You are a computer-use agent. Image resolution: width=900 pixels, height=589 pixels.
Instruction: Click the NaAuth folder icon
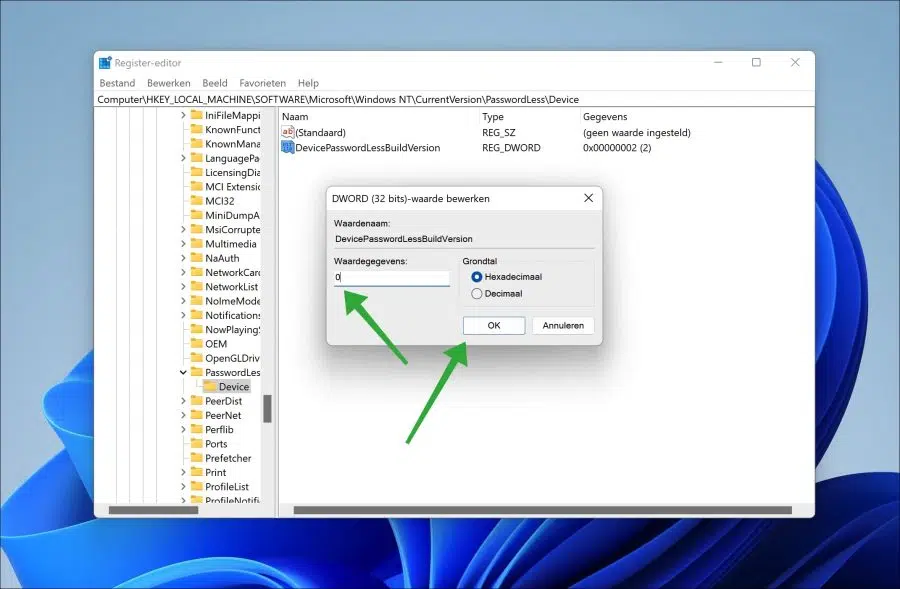(197, 258)
